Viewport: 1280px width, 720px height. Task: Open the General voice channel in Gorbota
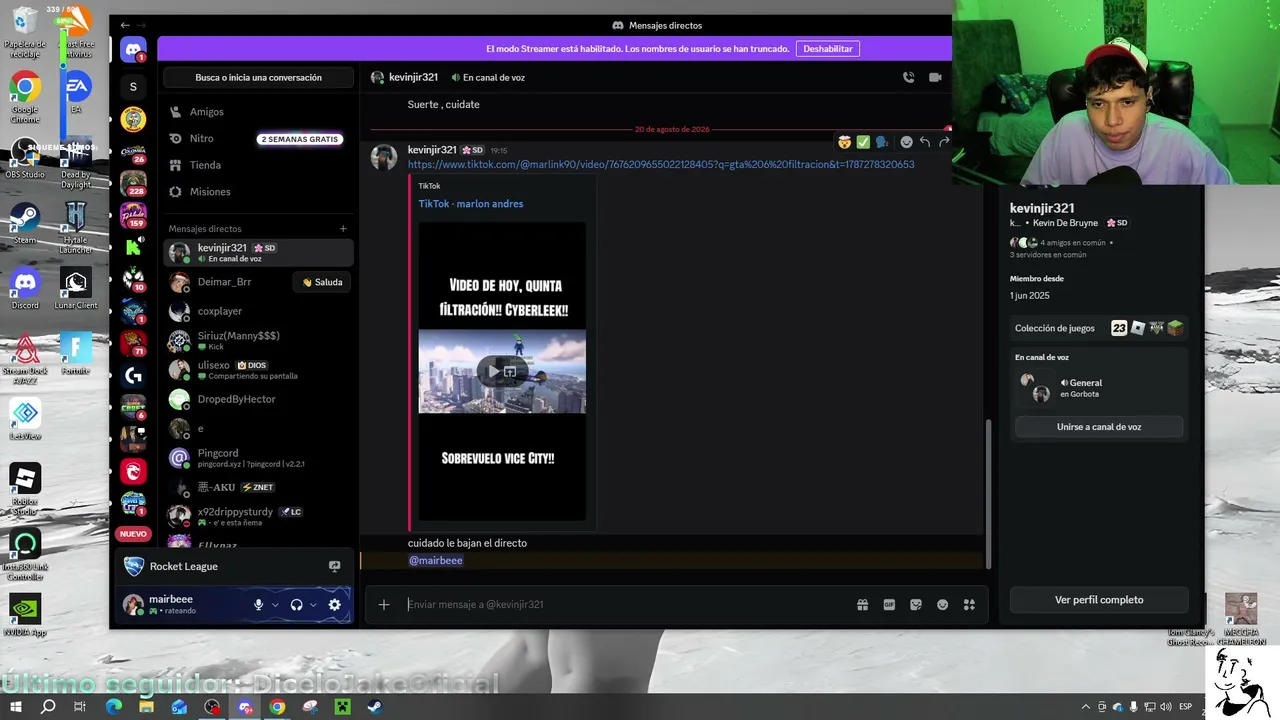point(1085,383)
